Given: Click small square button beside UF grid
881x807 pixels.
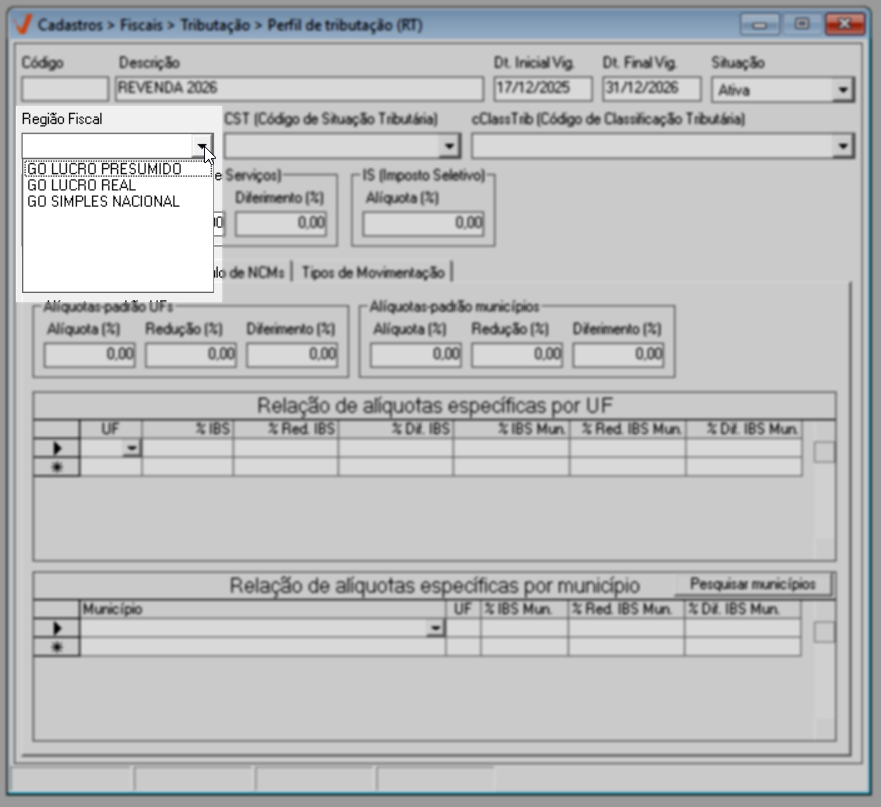Looking at the screenshot, I should coord(824,452).
